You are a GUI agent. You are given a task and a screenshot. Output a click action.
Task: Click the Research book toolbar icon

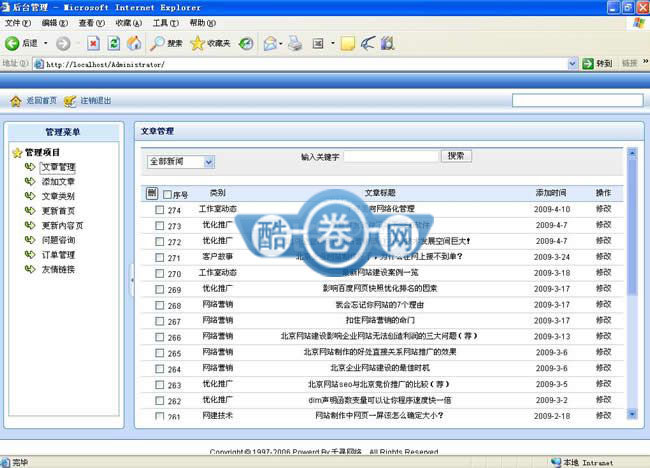coord(388,43)
